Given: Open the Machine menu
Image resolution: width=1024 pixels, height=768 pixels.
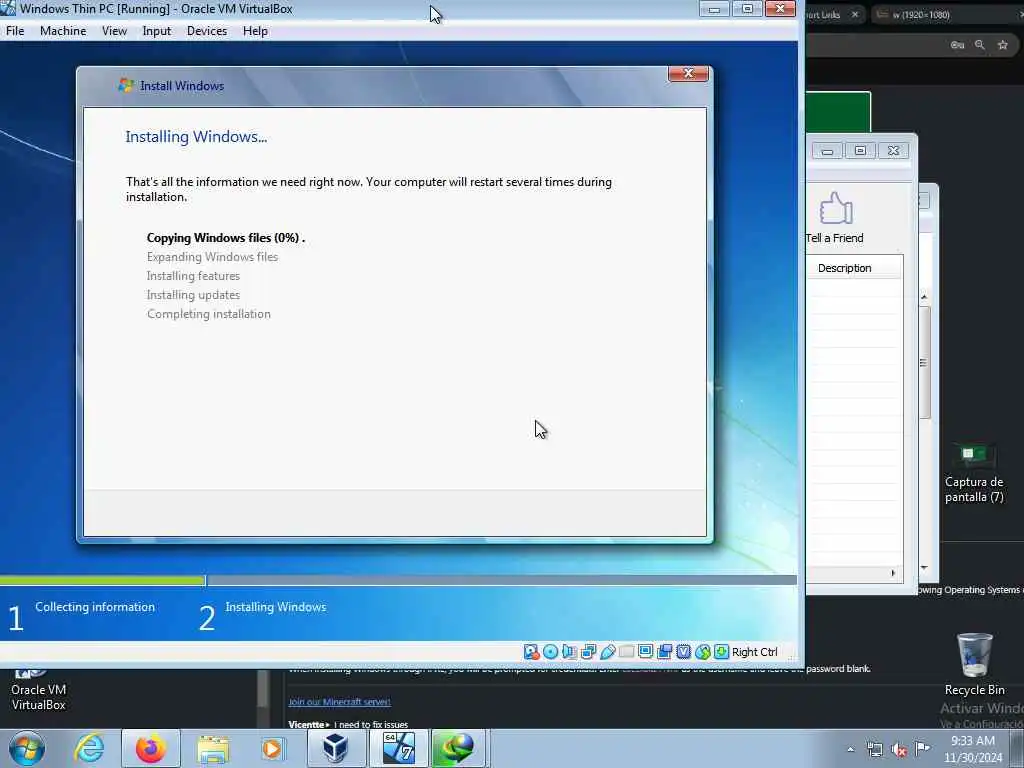Looking at the screenshot, I should pyautogui.click(x=63, y=31).
